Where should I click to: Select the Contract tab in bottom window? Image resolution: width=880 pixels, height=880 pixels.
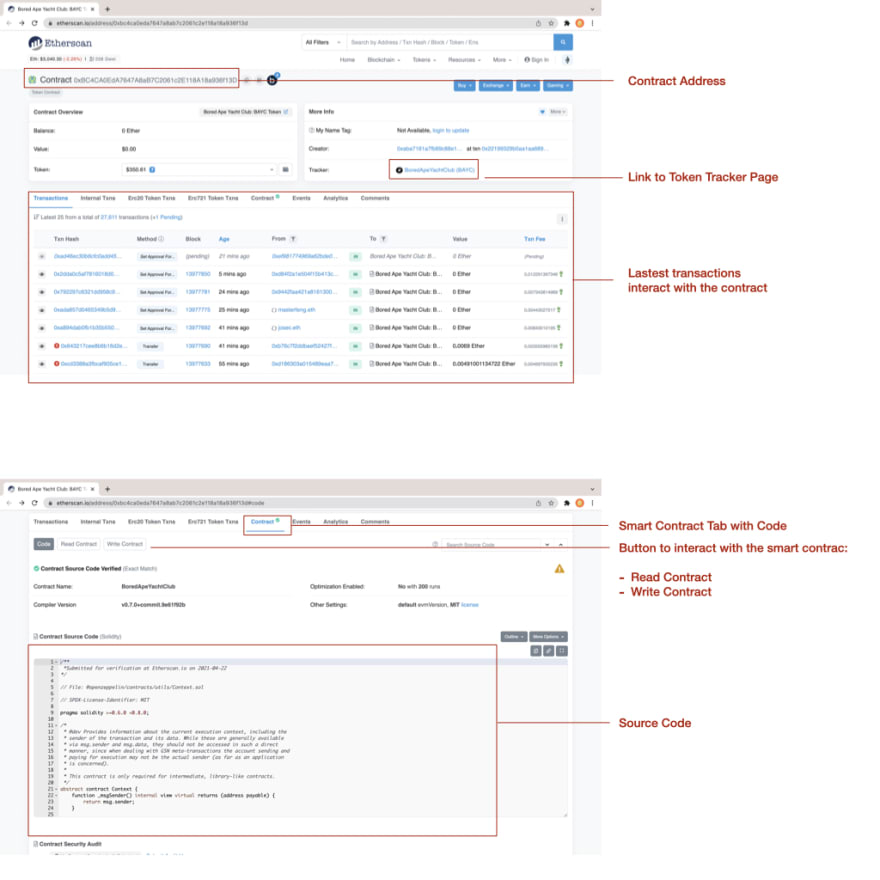265,522
